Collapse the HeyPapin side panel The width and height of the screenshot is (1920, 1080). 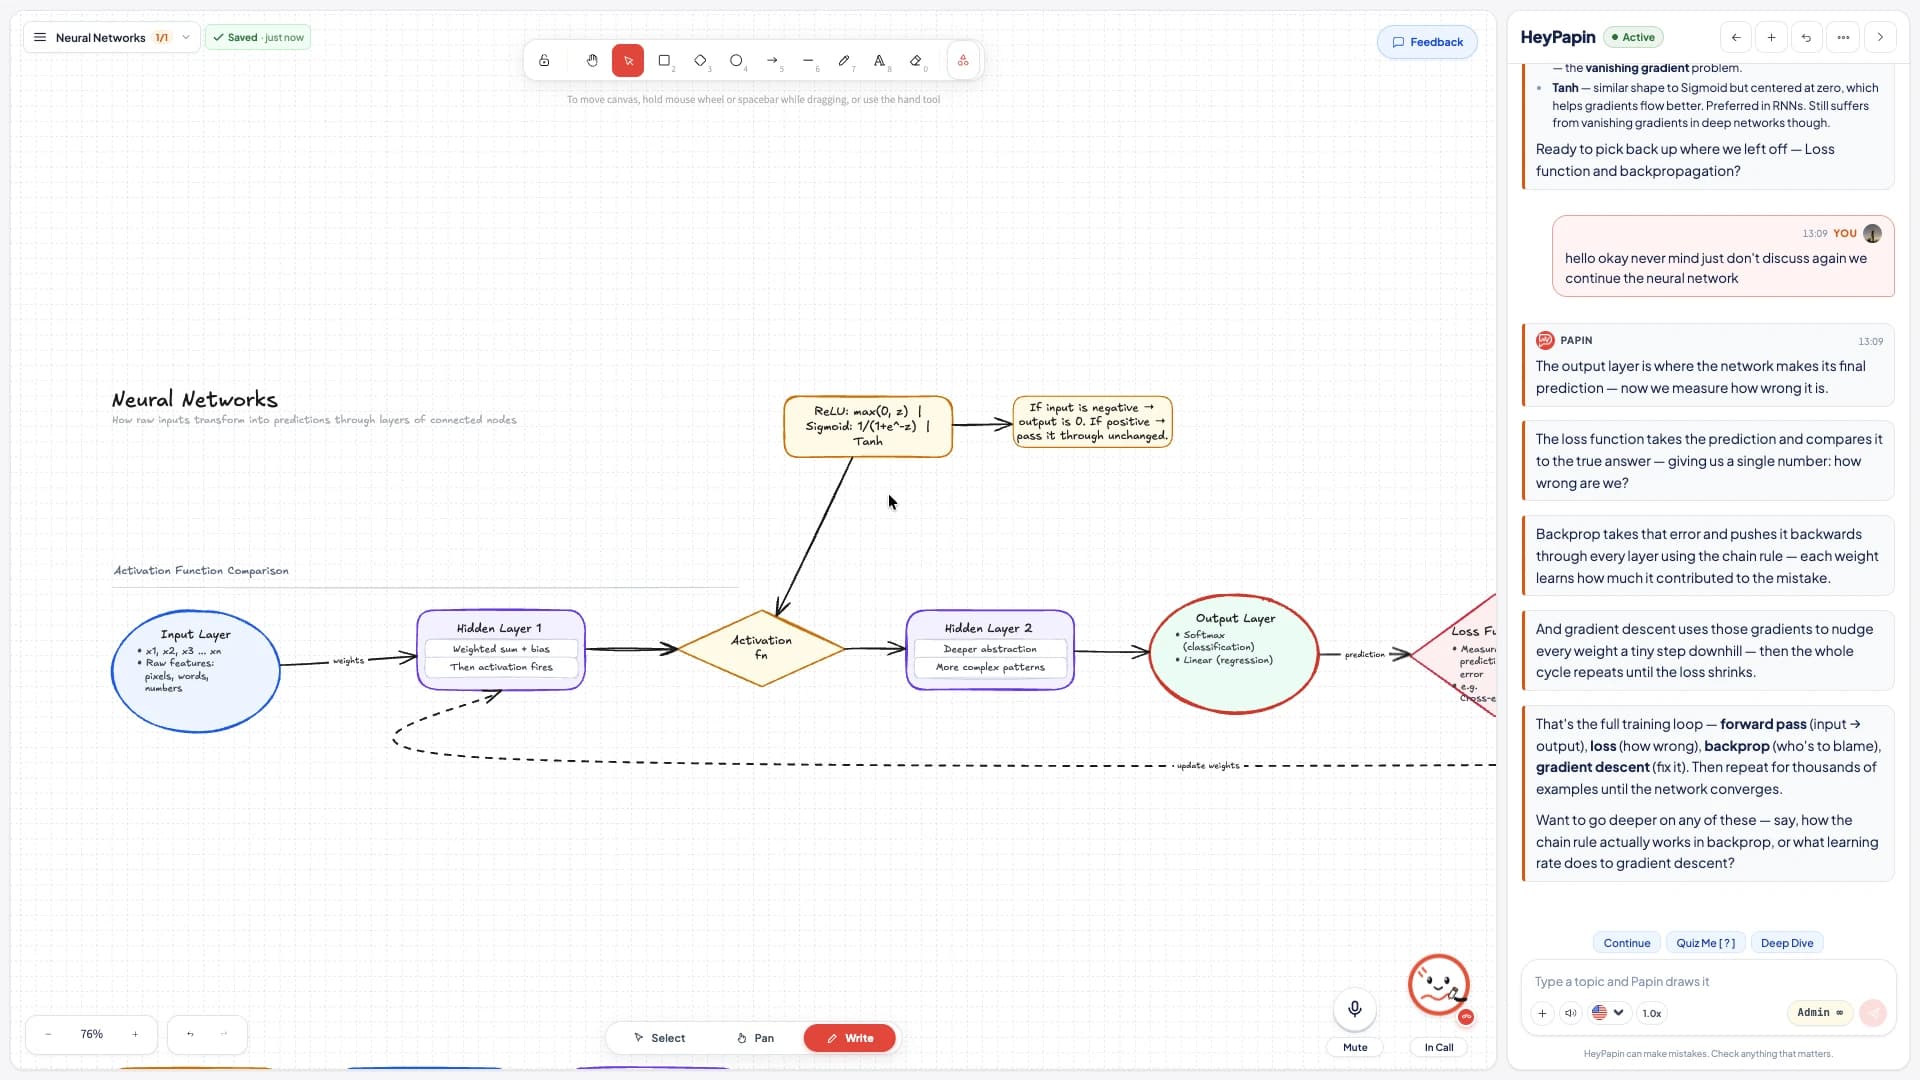coord(1880,38)
